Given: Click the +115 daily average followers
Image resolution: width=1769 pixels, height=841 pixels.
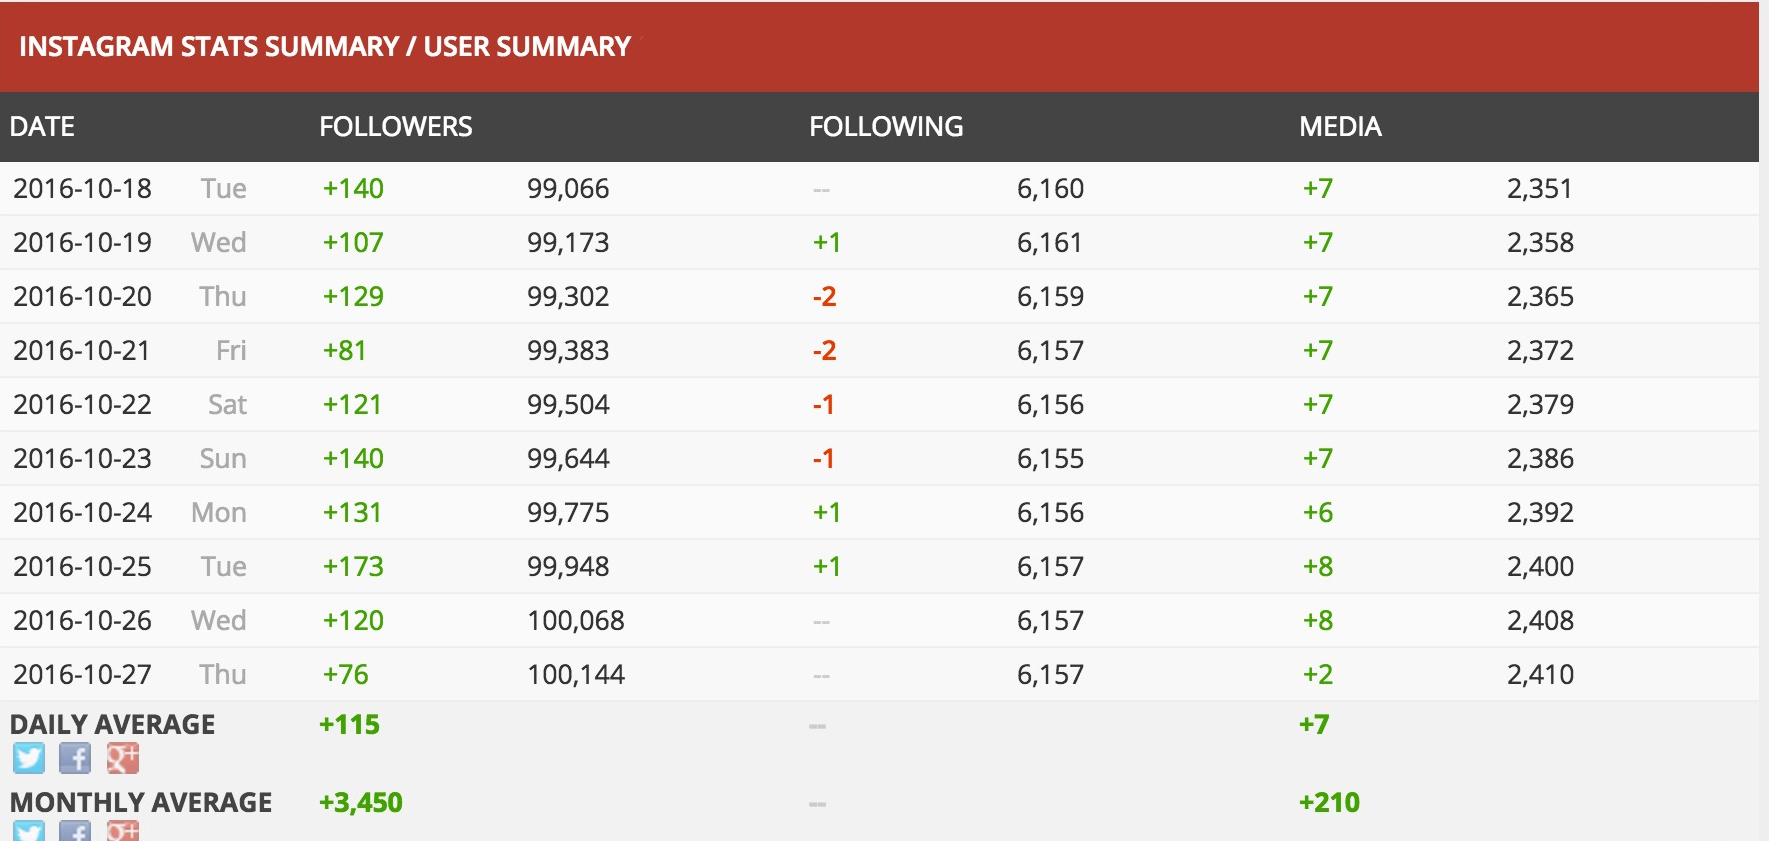Looking at the screenshot, I should pyautogui.click(x=350, y=725).
